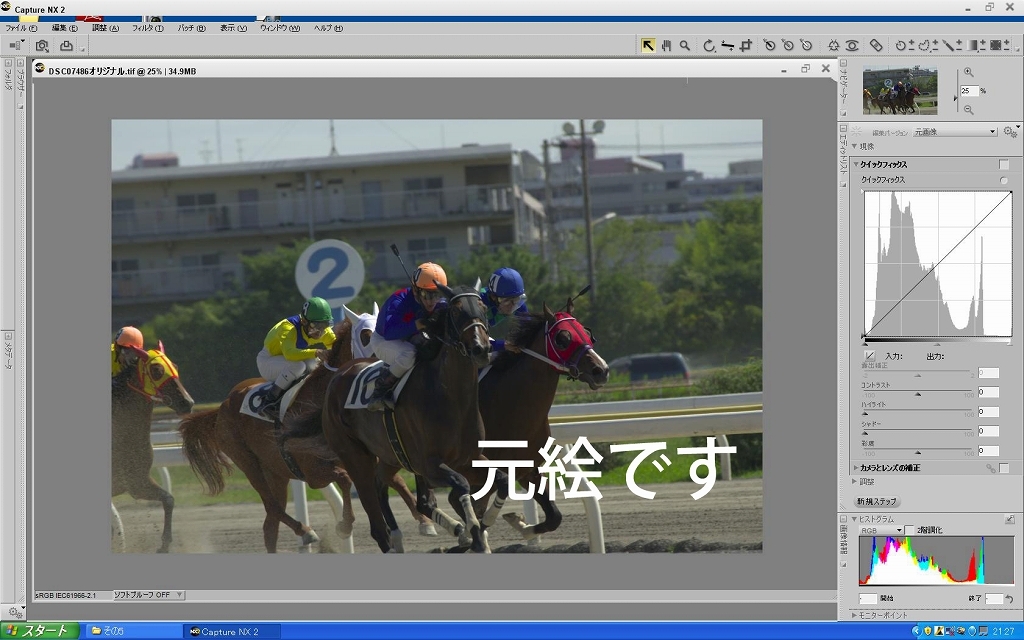Click the 彩度 slider handle
Viewport: 1024px width, 640px height.
click(x=918, y=453)
